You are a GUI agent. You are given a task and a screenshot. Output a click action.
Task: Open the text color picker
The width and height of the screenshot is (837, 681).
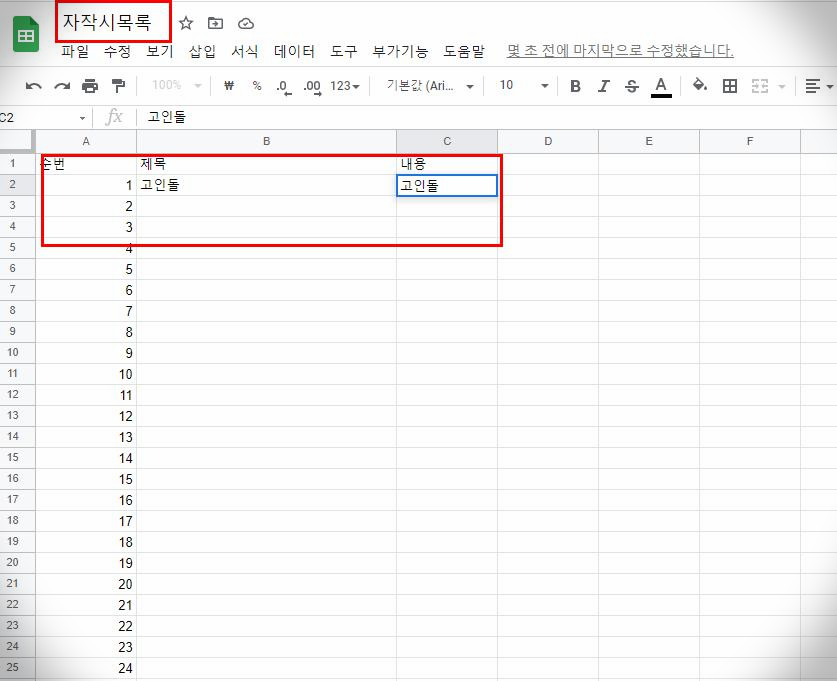661,86
